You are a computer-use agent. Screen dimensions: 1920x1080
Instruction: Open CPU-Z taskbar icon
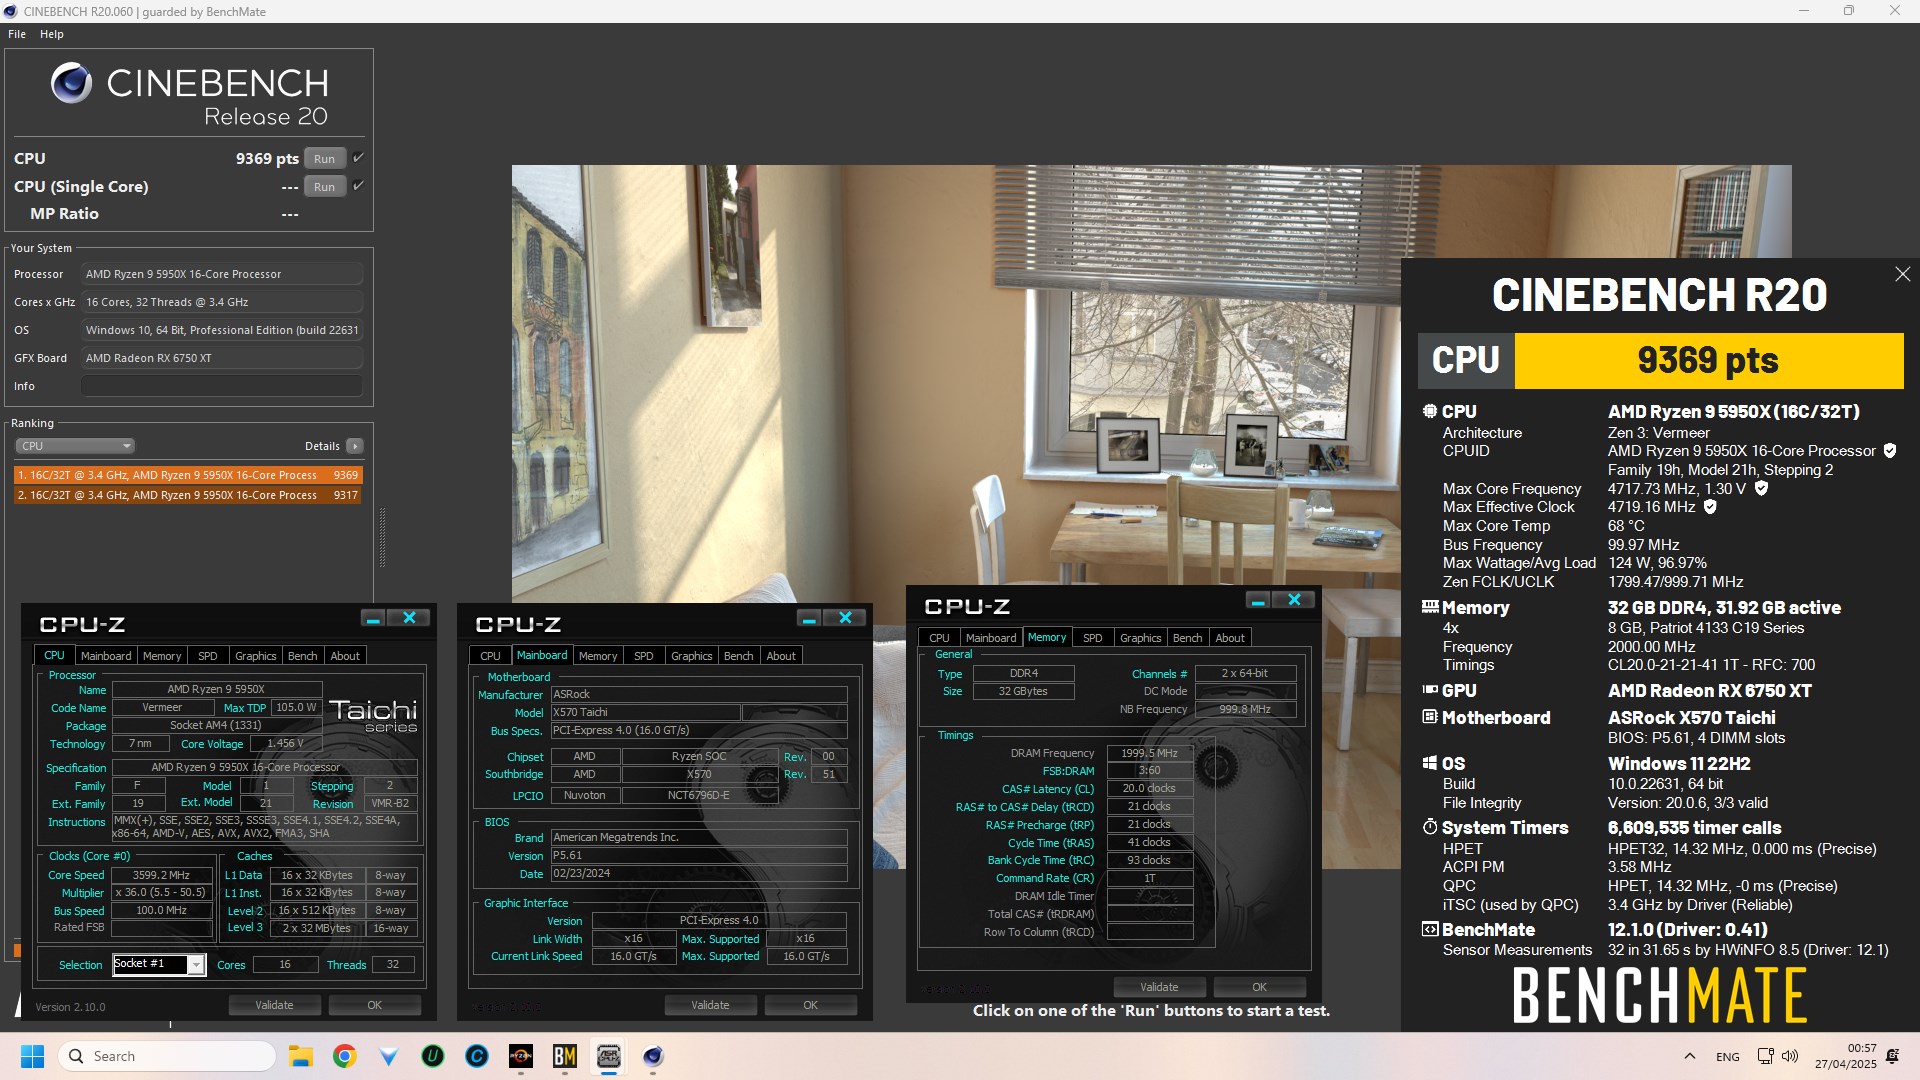tap(608, 1056)
